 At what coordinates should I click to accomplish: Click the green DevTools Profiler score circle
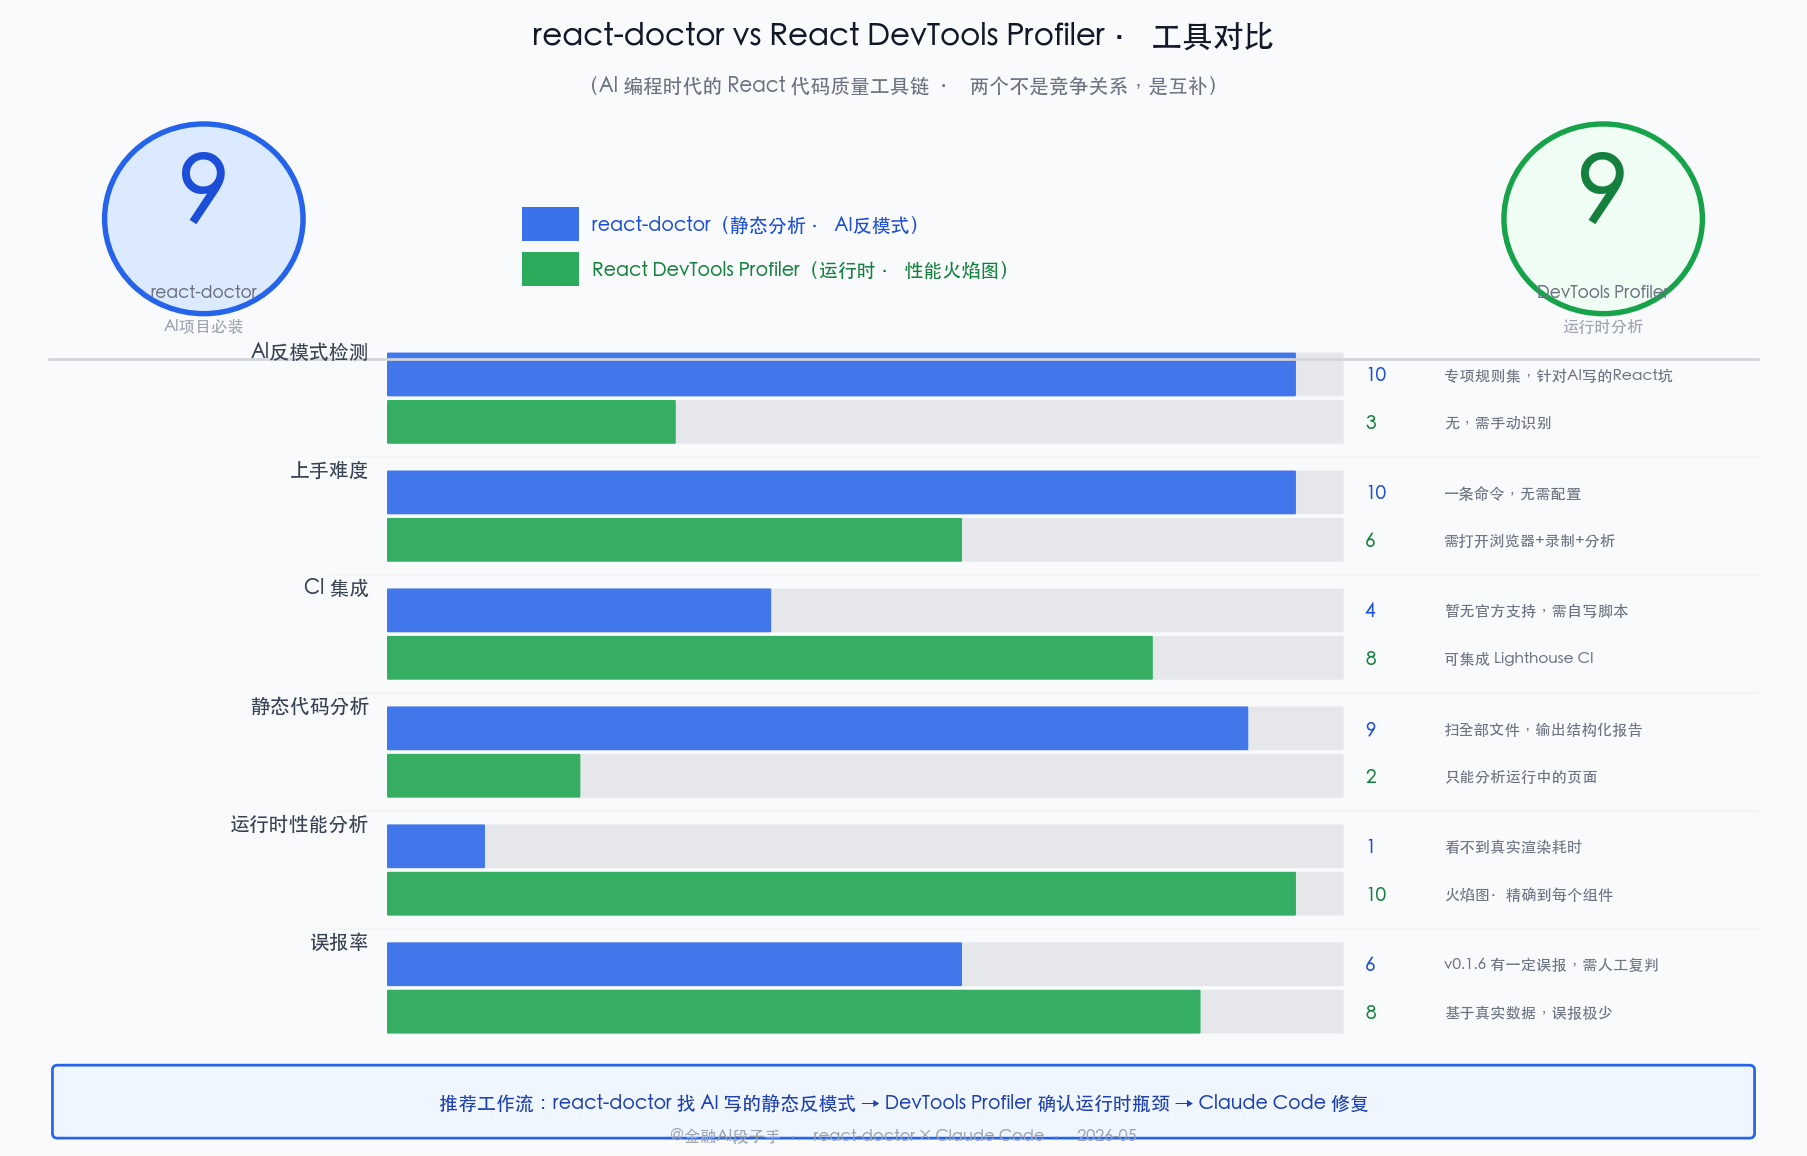click(x=1603, y=219)
